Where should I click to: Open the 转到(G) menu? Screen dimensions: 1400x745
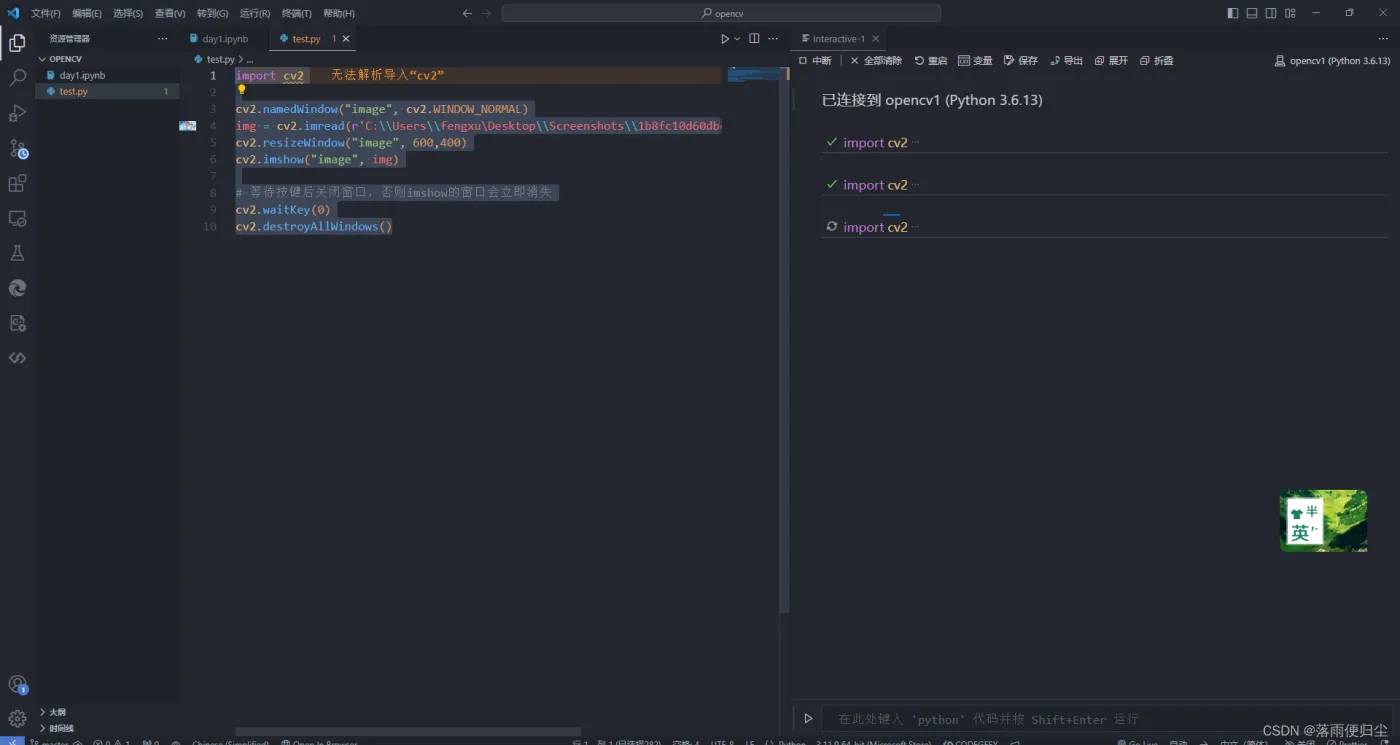212,14
